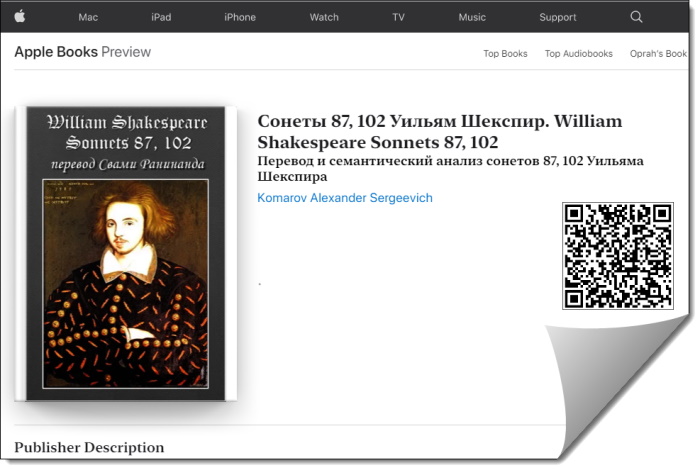This screenshot has height=470, width=700.
Task: Open author link Komarov Alexander Sergeevich
Action: coord(345,198)
